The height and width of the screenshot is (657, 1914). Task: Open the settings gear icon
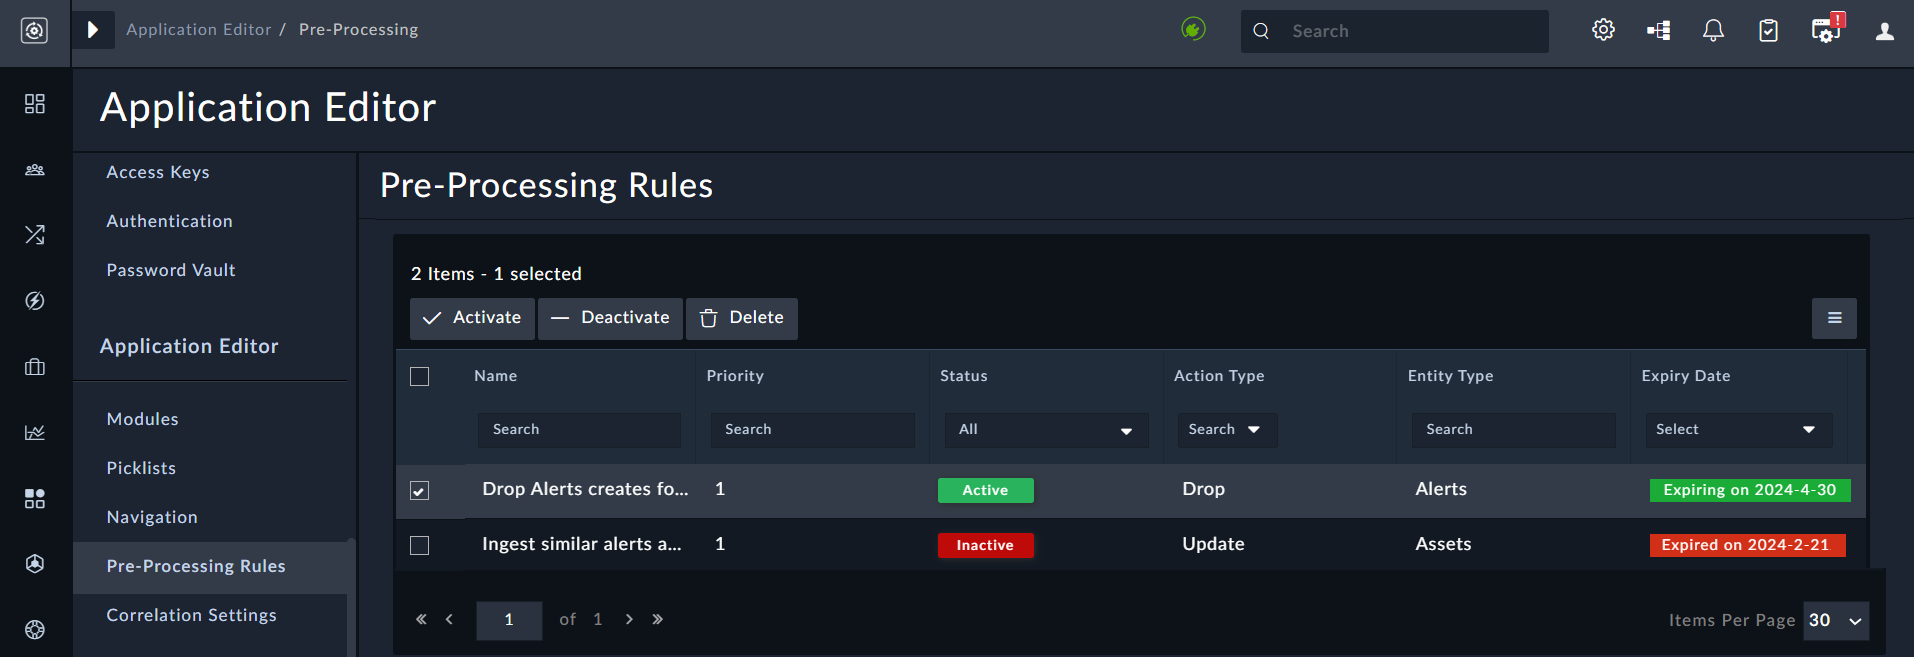(x=1603, y=30)
